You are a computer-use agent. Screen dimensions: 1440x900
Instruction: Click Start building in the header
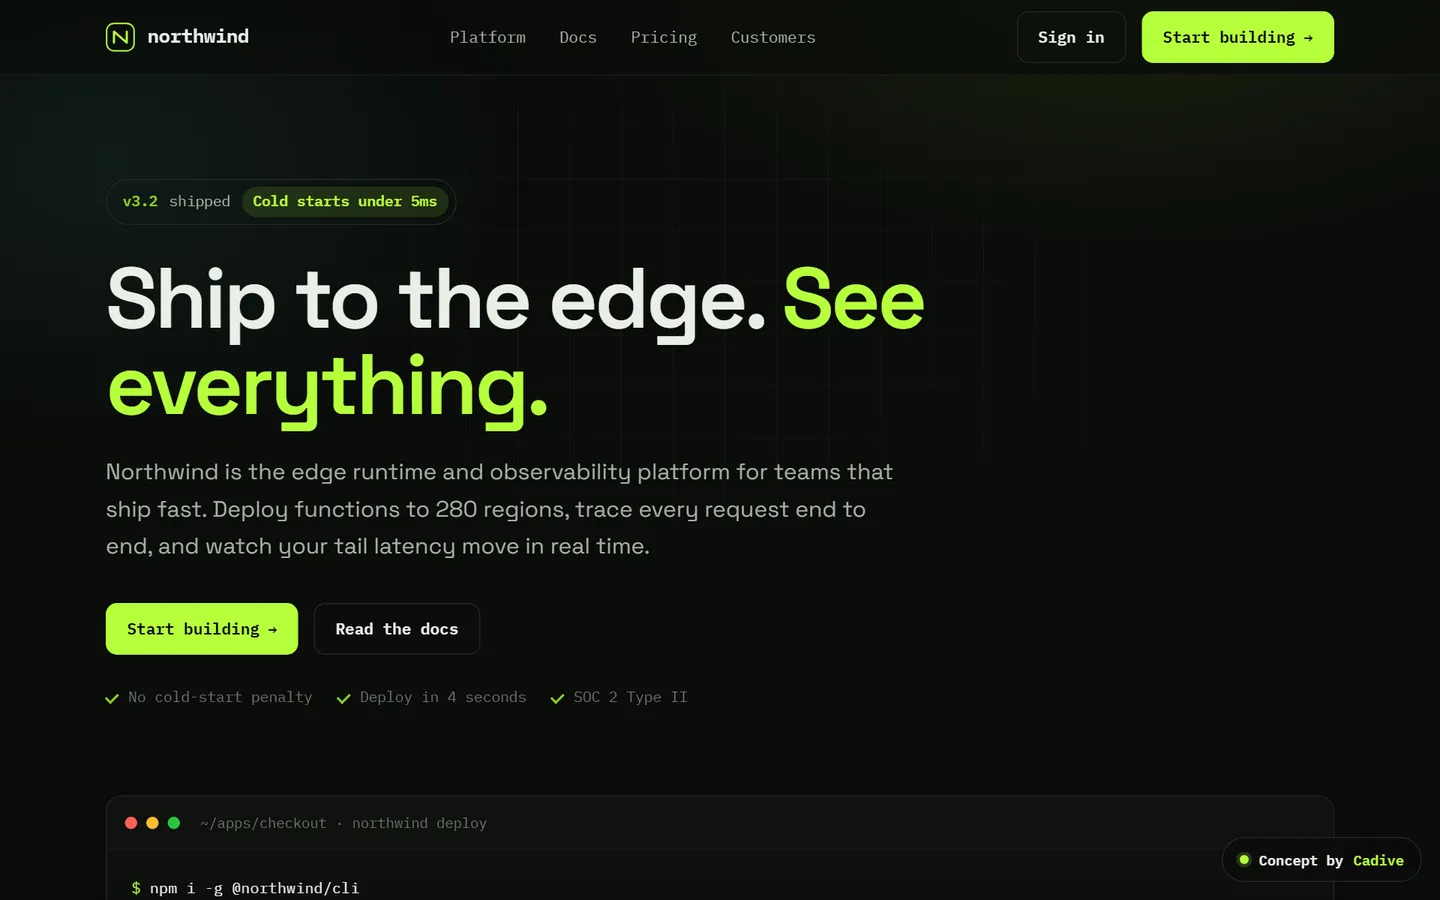coord(1238,37)
